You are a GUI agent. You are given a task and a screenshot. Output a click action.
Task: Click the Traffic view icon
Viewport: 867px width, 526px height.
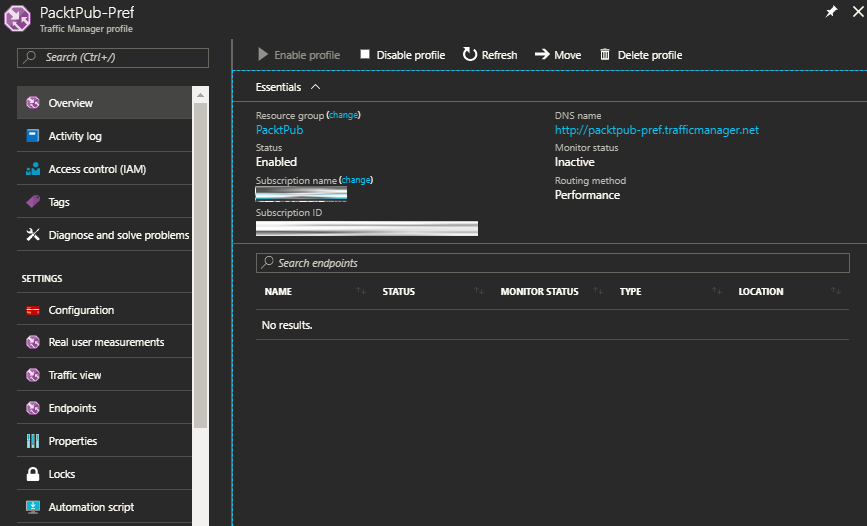[x=33, y=375]
